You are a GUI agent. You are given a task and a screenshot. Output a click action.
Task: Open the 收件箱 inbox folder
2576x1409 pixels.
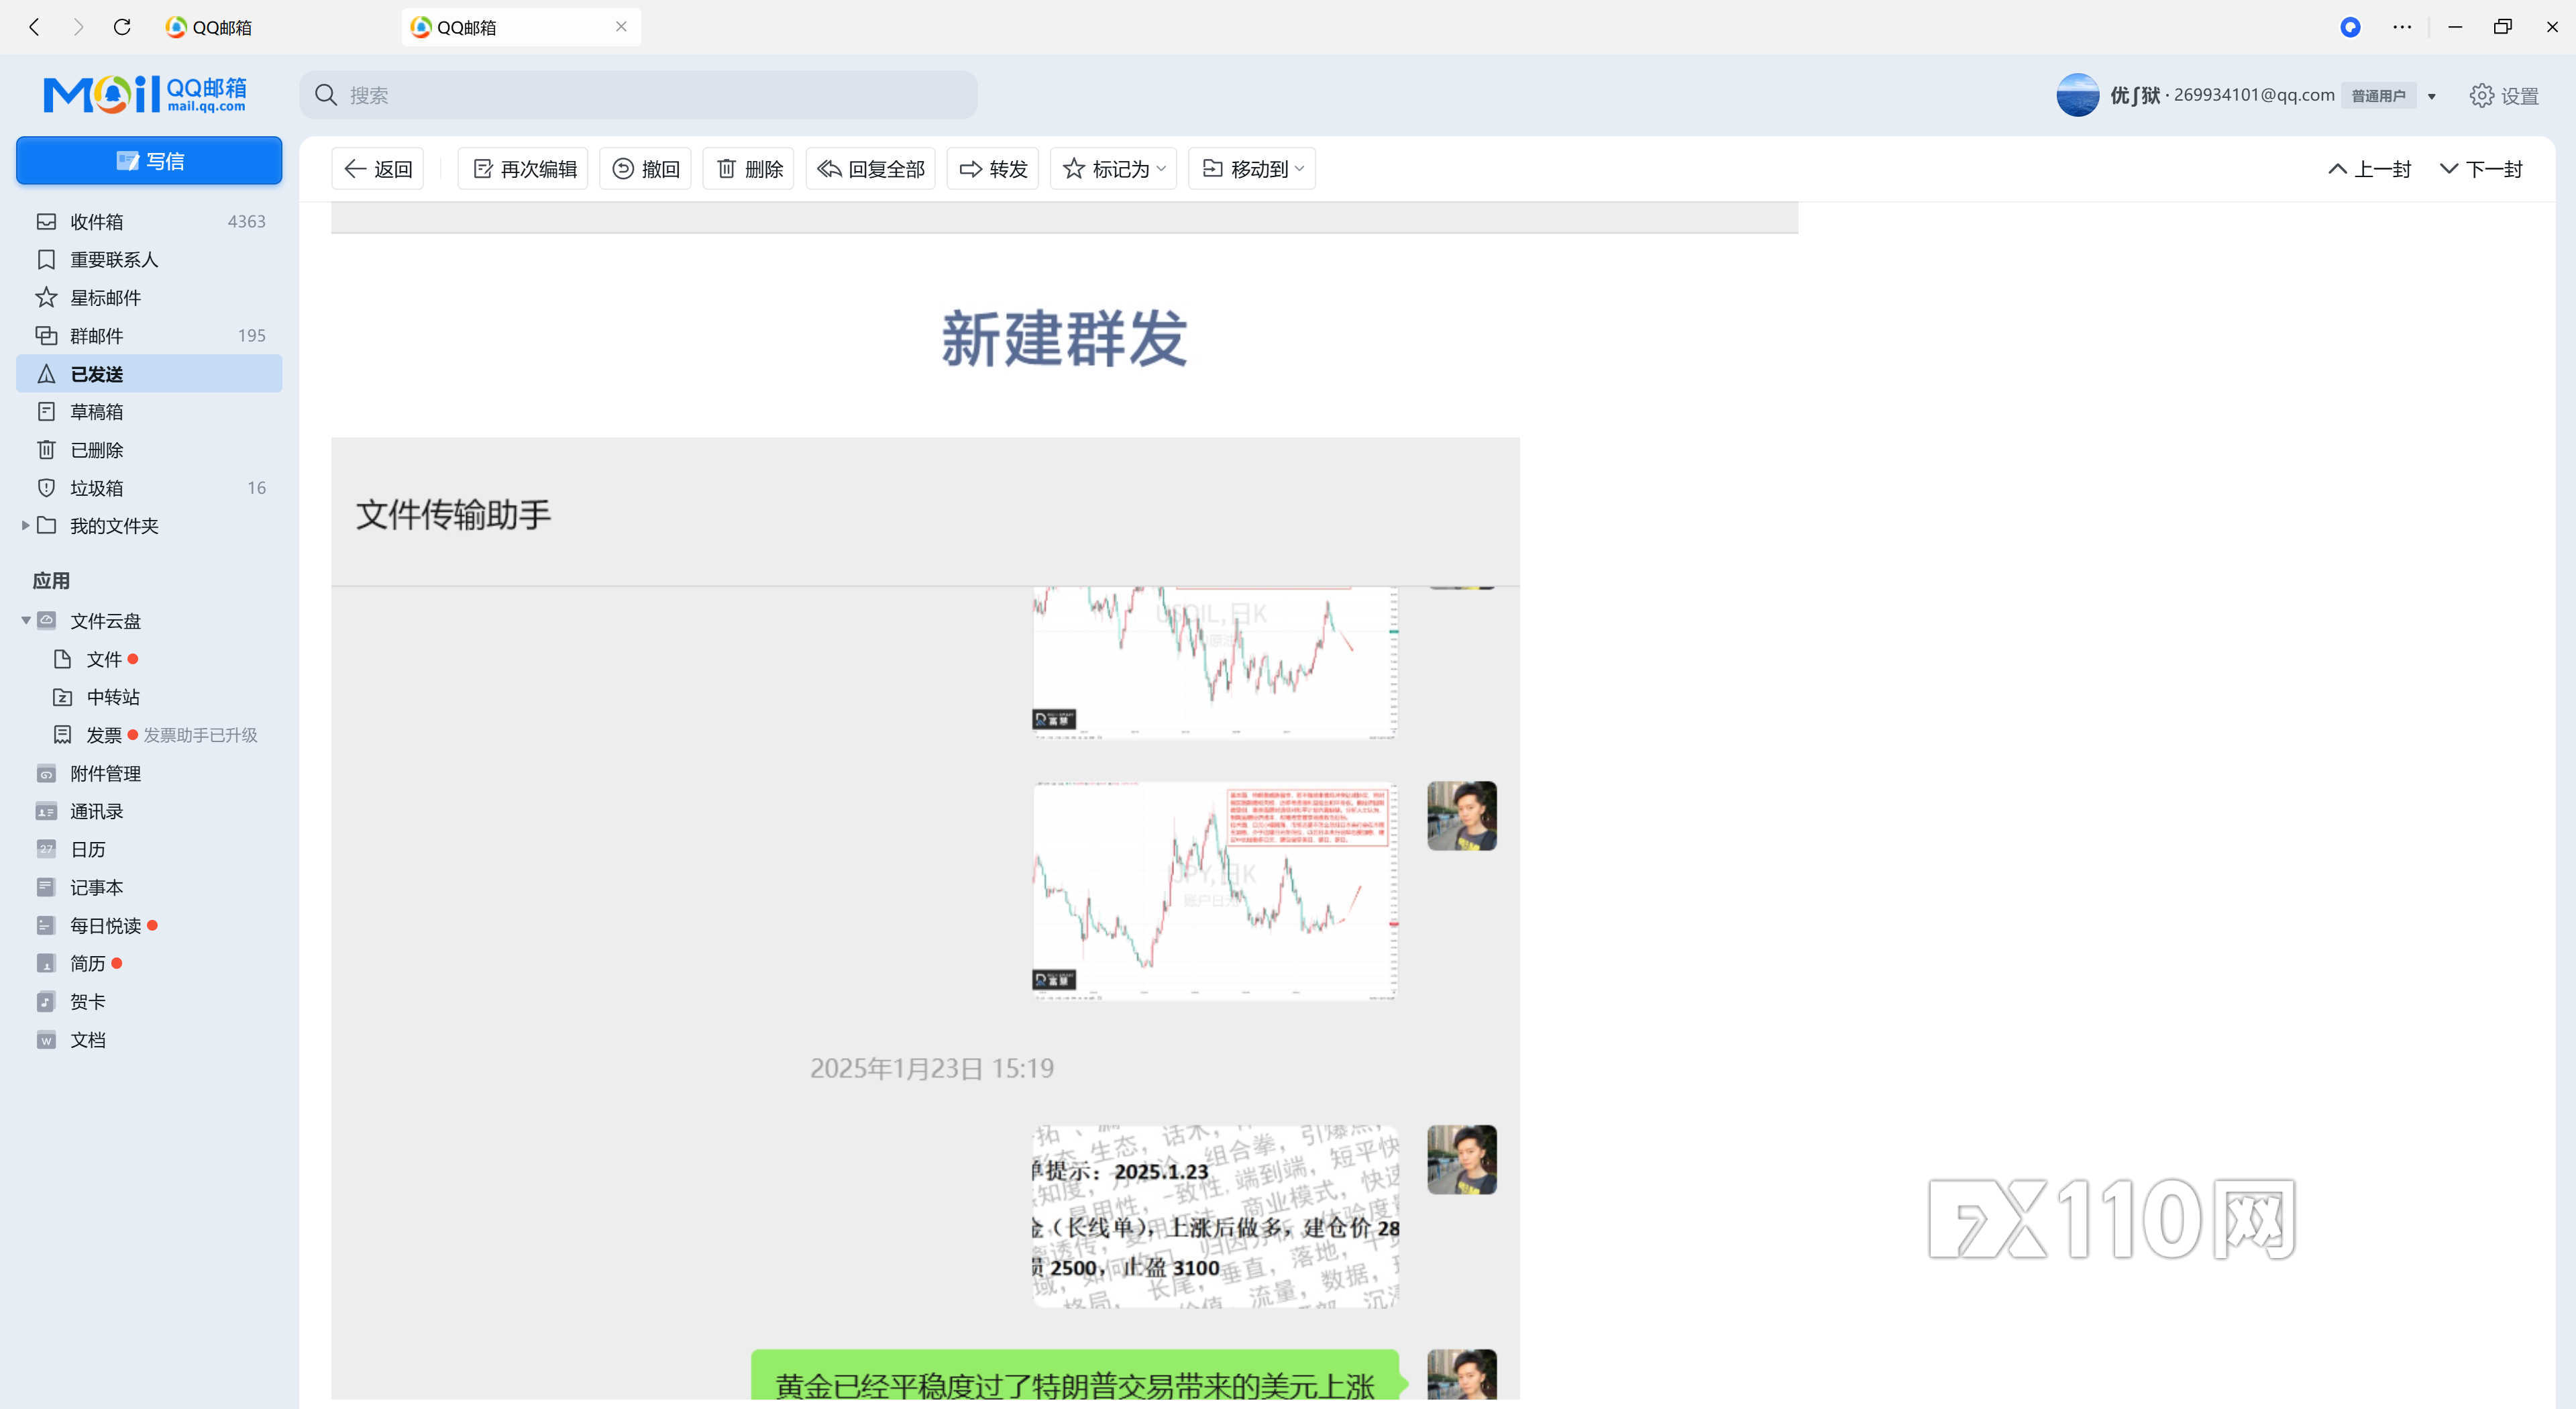tap(149, 221)
